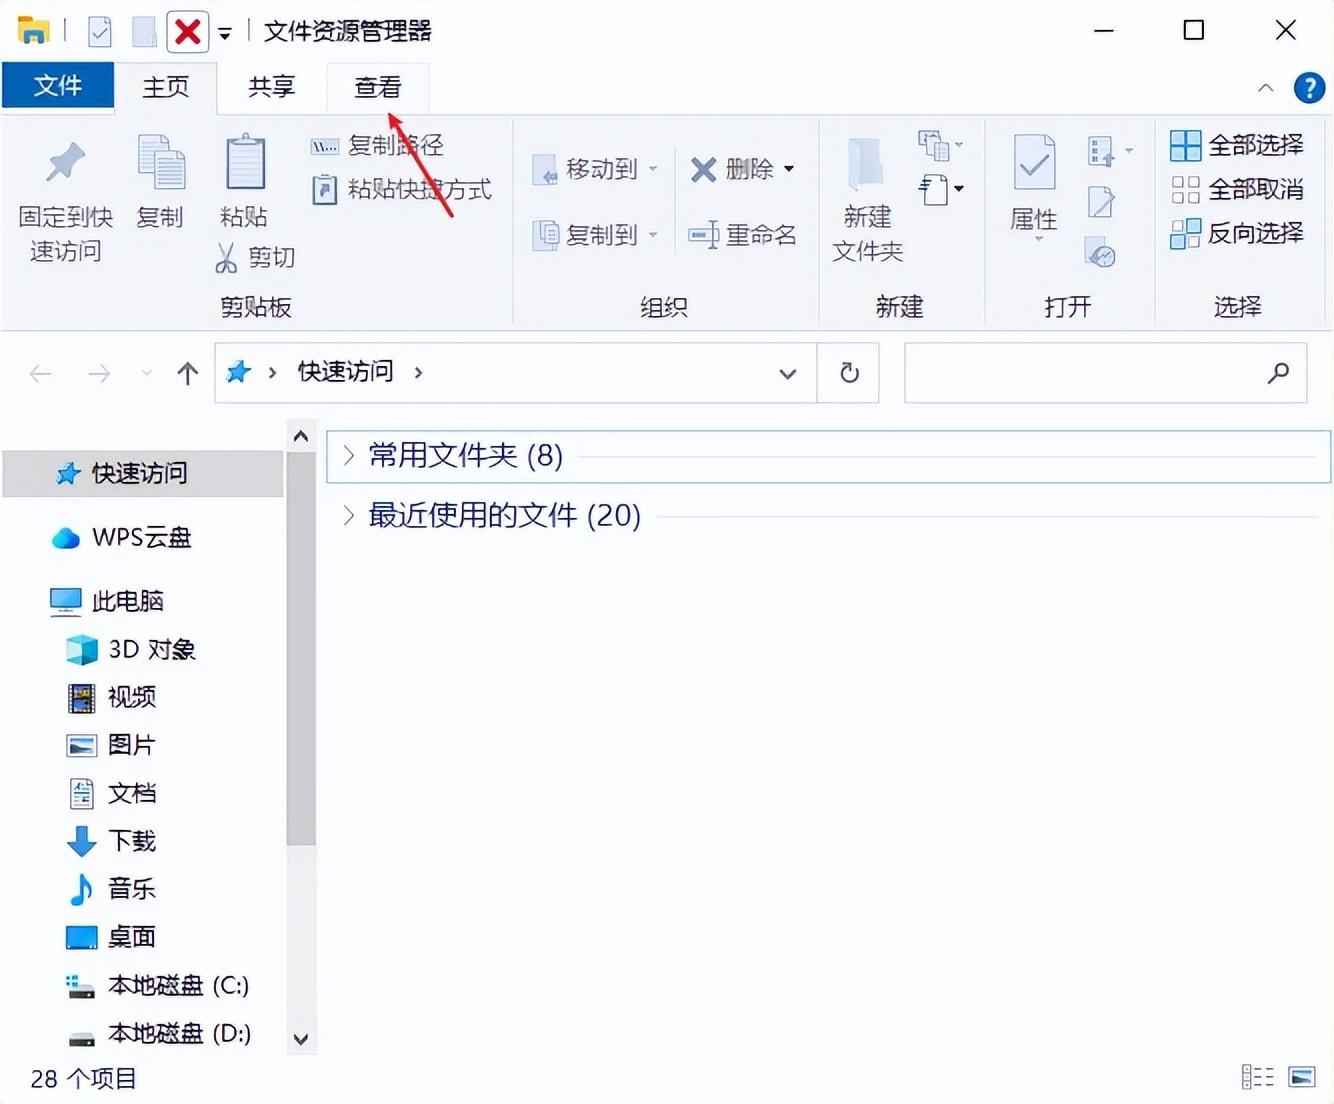This screenshot has height=1104, width=1334.
Task: Open the recent locations dropdown arrow
Action: point(147,373)
